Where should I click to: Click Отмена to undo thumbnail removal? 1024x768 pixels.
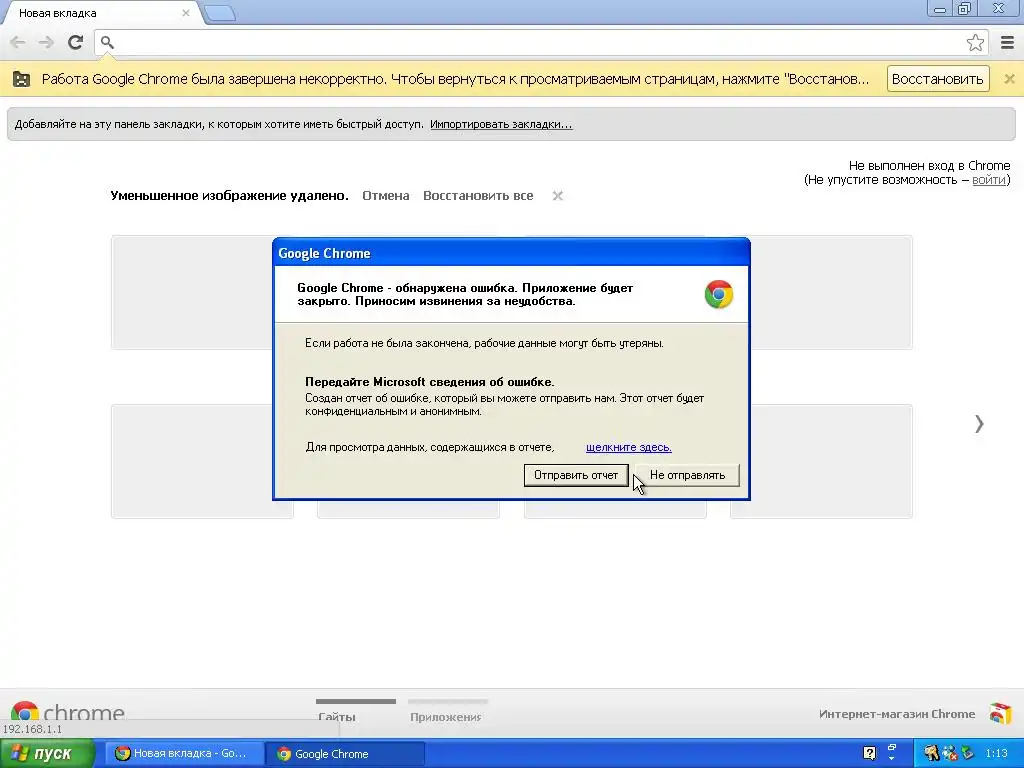[x=386, y=195]
